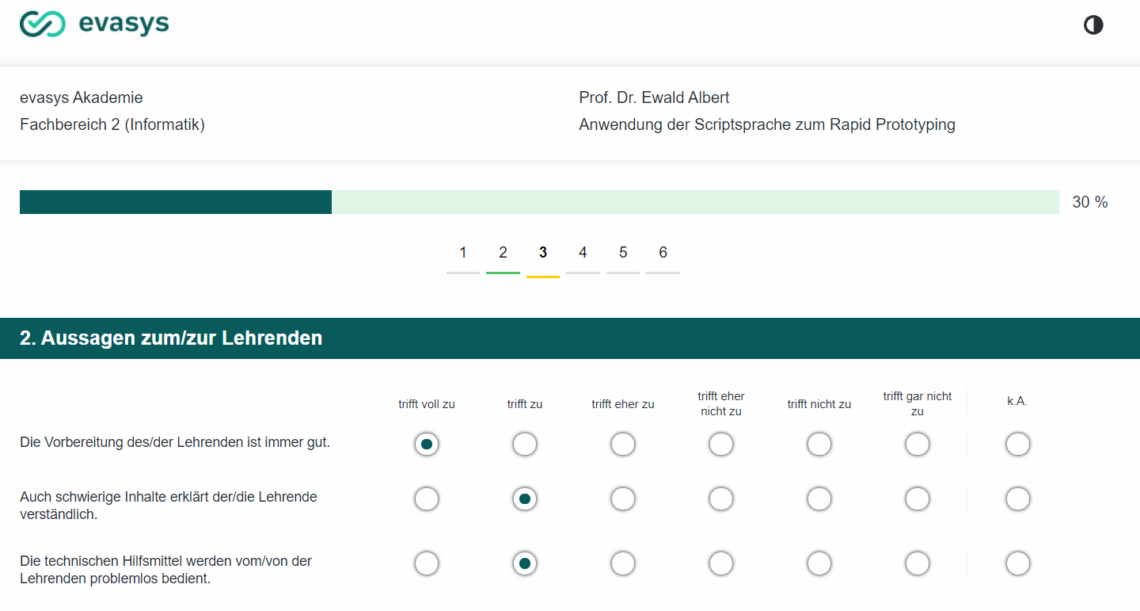Viewport: 1140px width, 611px height.
Task: Choose 'trifft eher nicht zu' for schwierige Inhalte
Action: [x=721, y=499]
